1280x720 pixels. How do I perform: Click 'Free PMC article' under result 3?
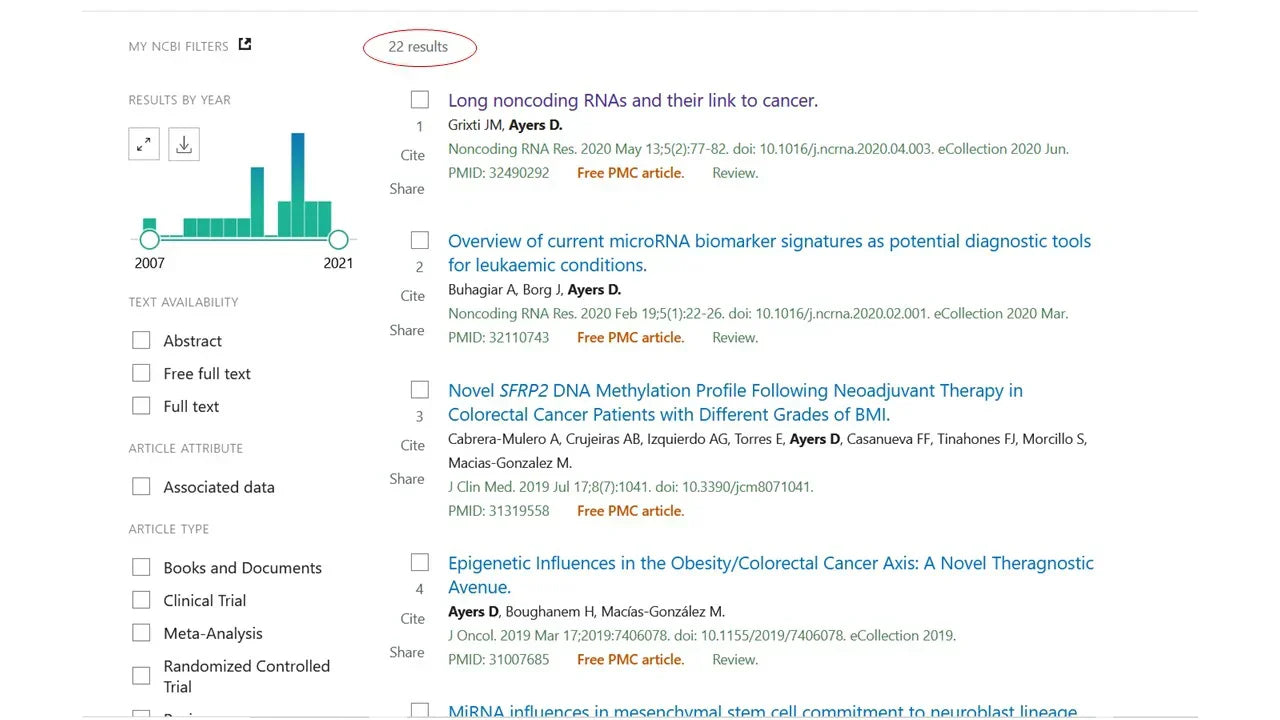pos(630,511)
